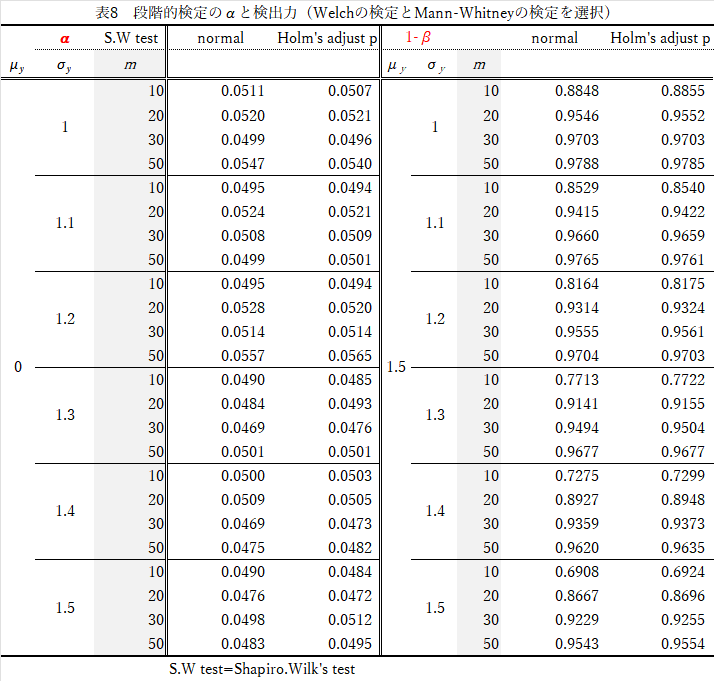Click the alpha value 0.0524

pyautogui.click(x=243, y=212)
